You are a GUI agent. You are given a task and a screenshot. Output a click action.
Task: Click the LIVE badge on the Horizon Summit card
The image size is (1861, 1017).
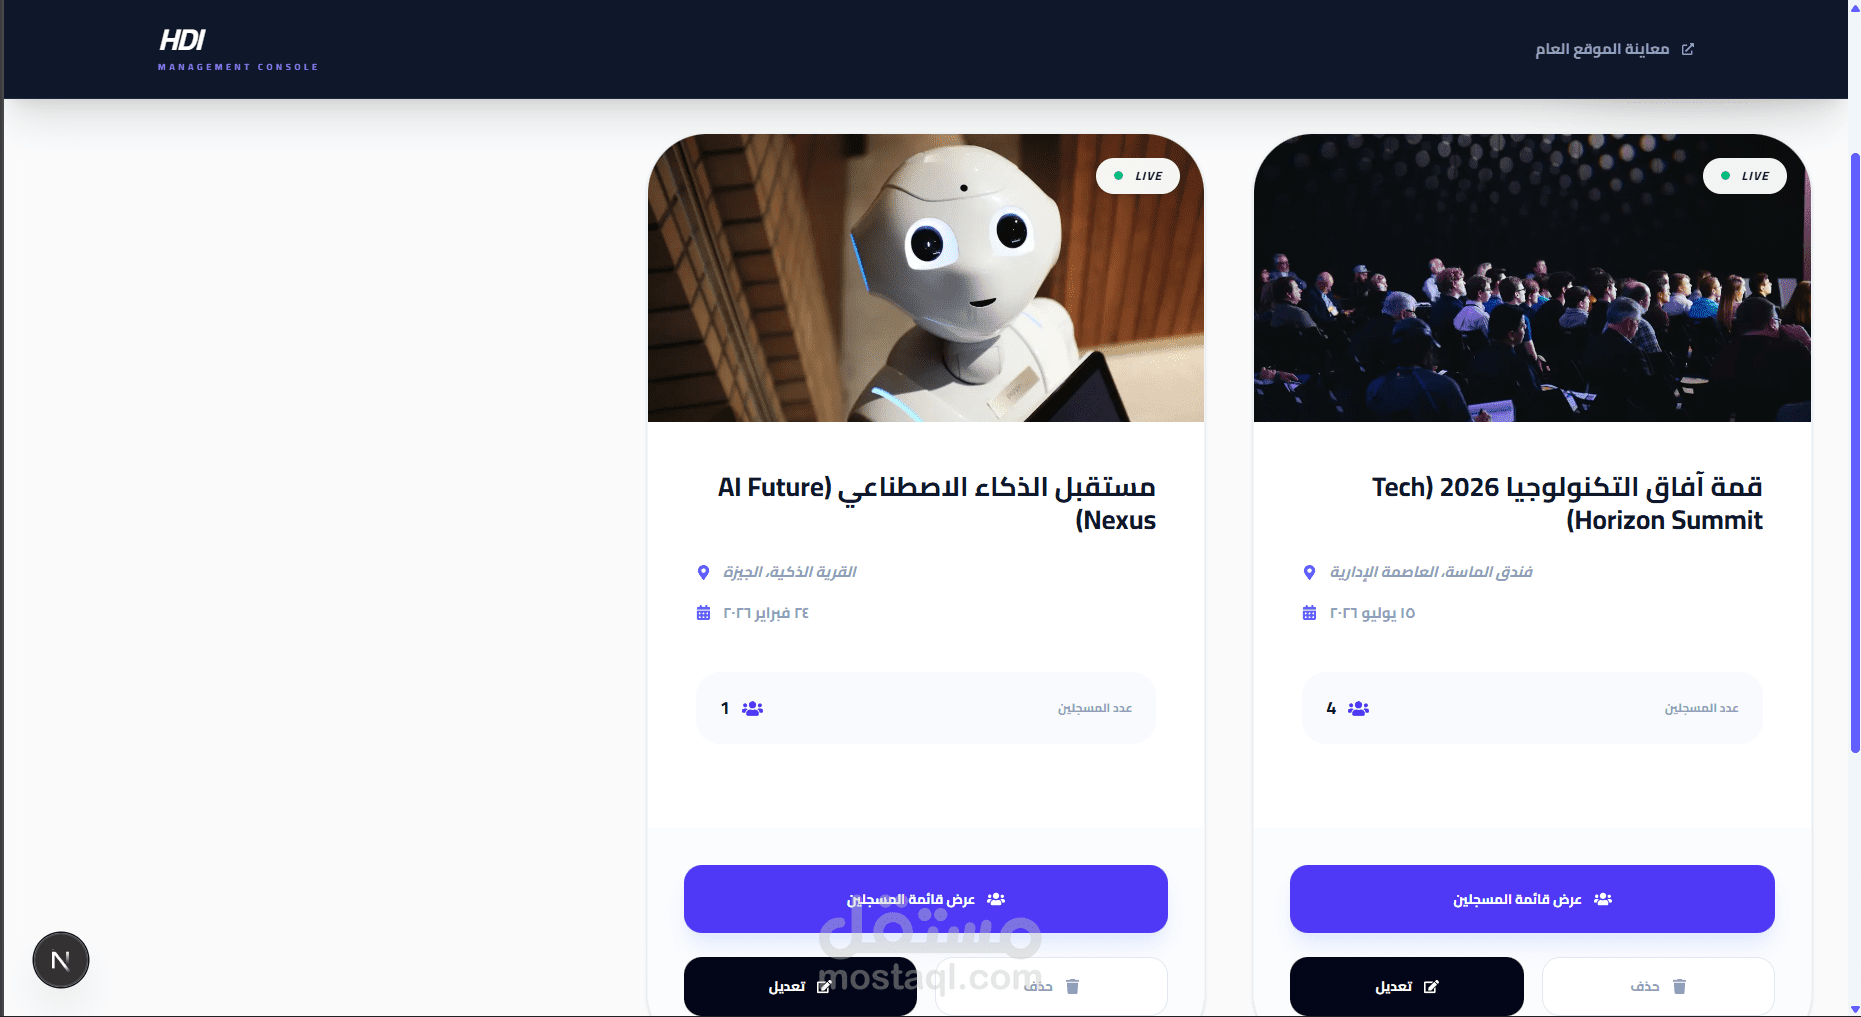coord(1745,176)
